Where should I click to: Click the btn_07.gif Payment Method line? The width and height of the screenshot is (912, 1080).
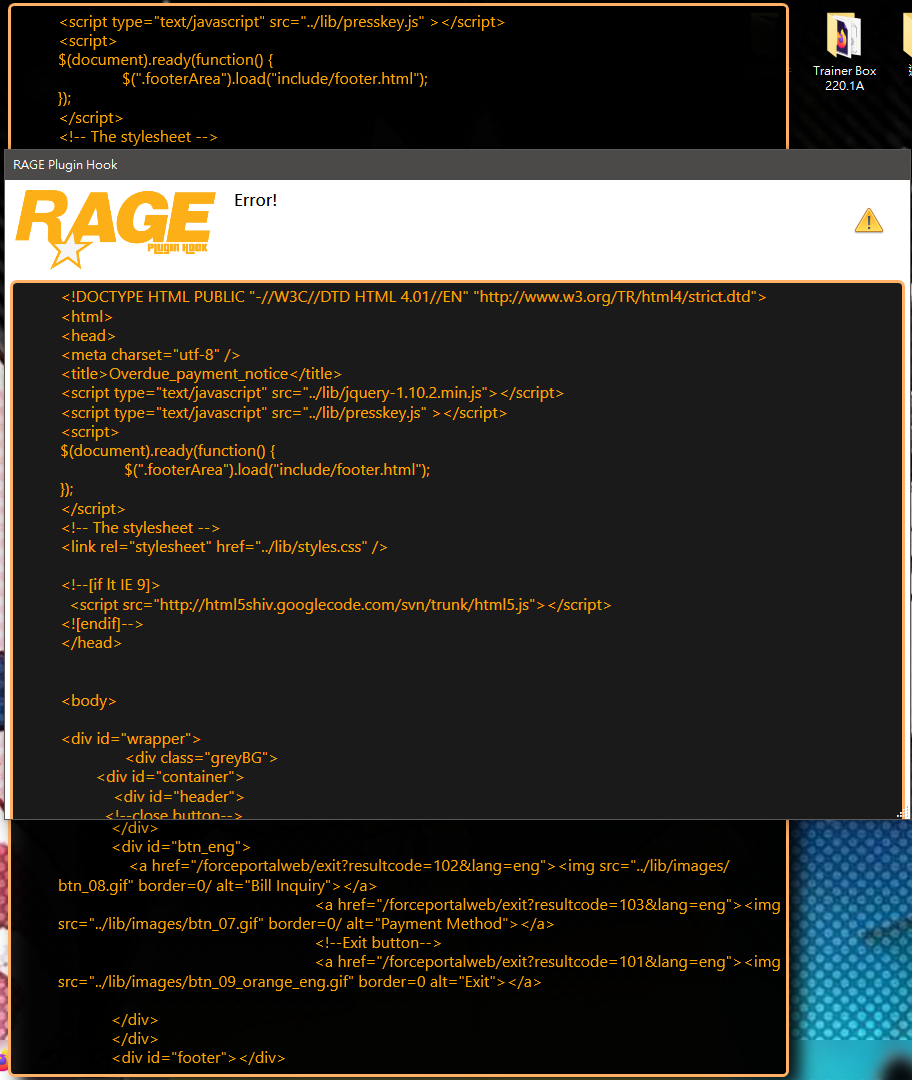[x=306, y=924]
